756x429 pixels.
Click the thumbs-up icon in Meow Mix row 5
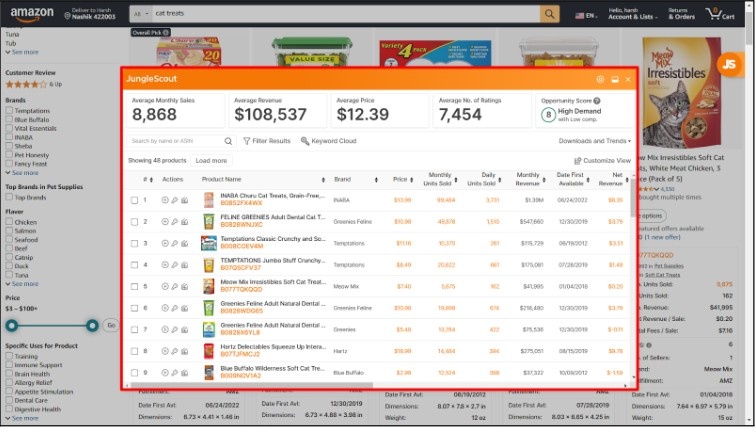[x=184, y=286]
